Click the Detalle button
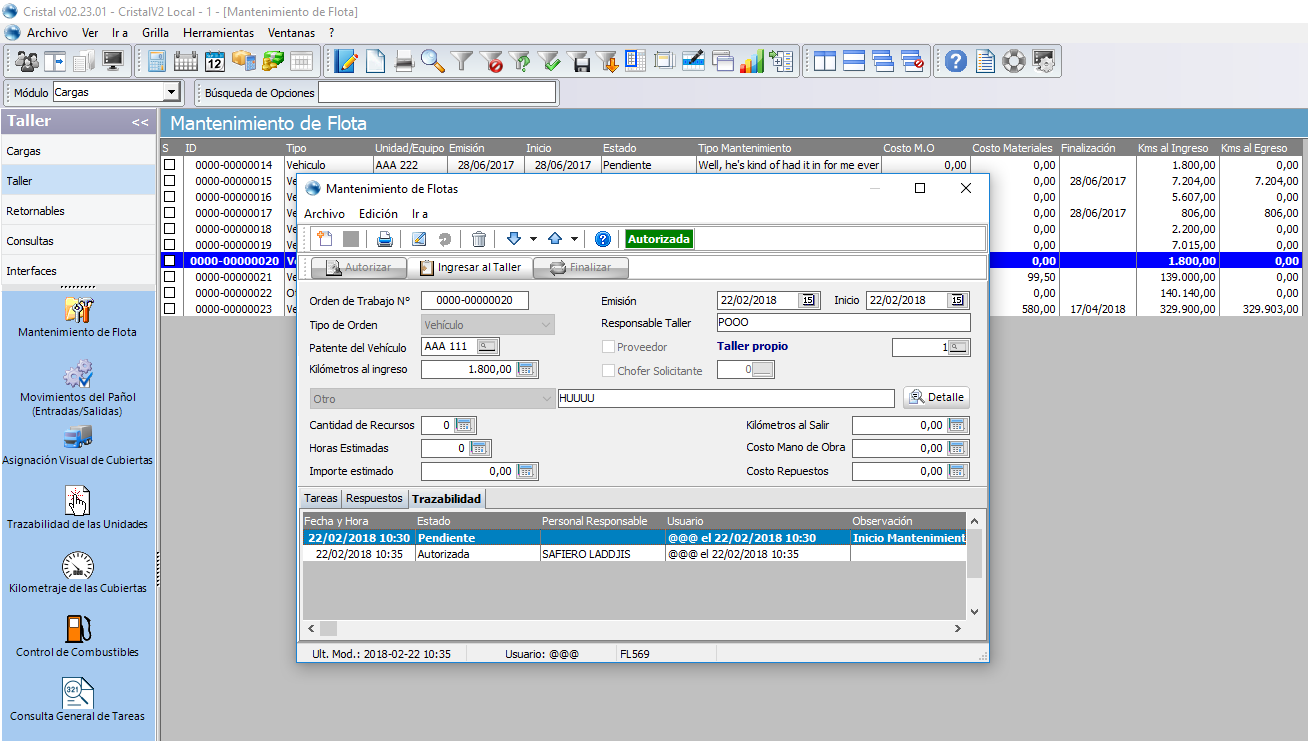The width and height of the screenshot is (1308, 741). coord(936,397)
